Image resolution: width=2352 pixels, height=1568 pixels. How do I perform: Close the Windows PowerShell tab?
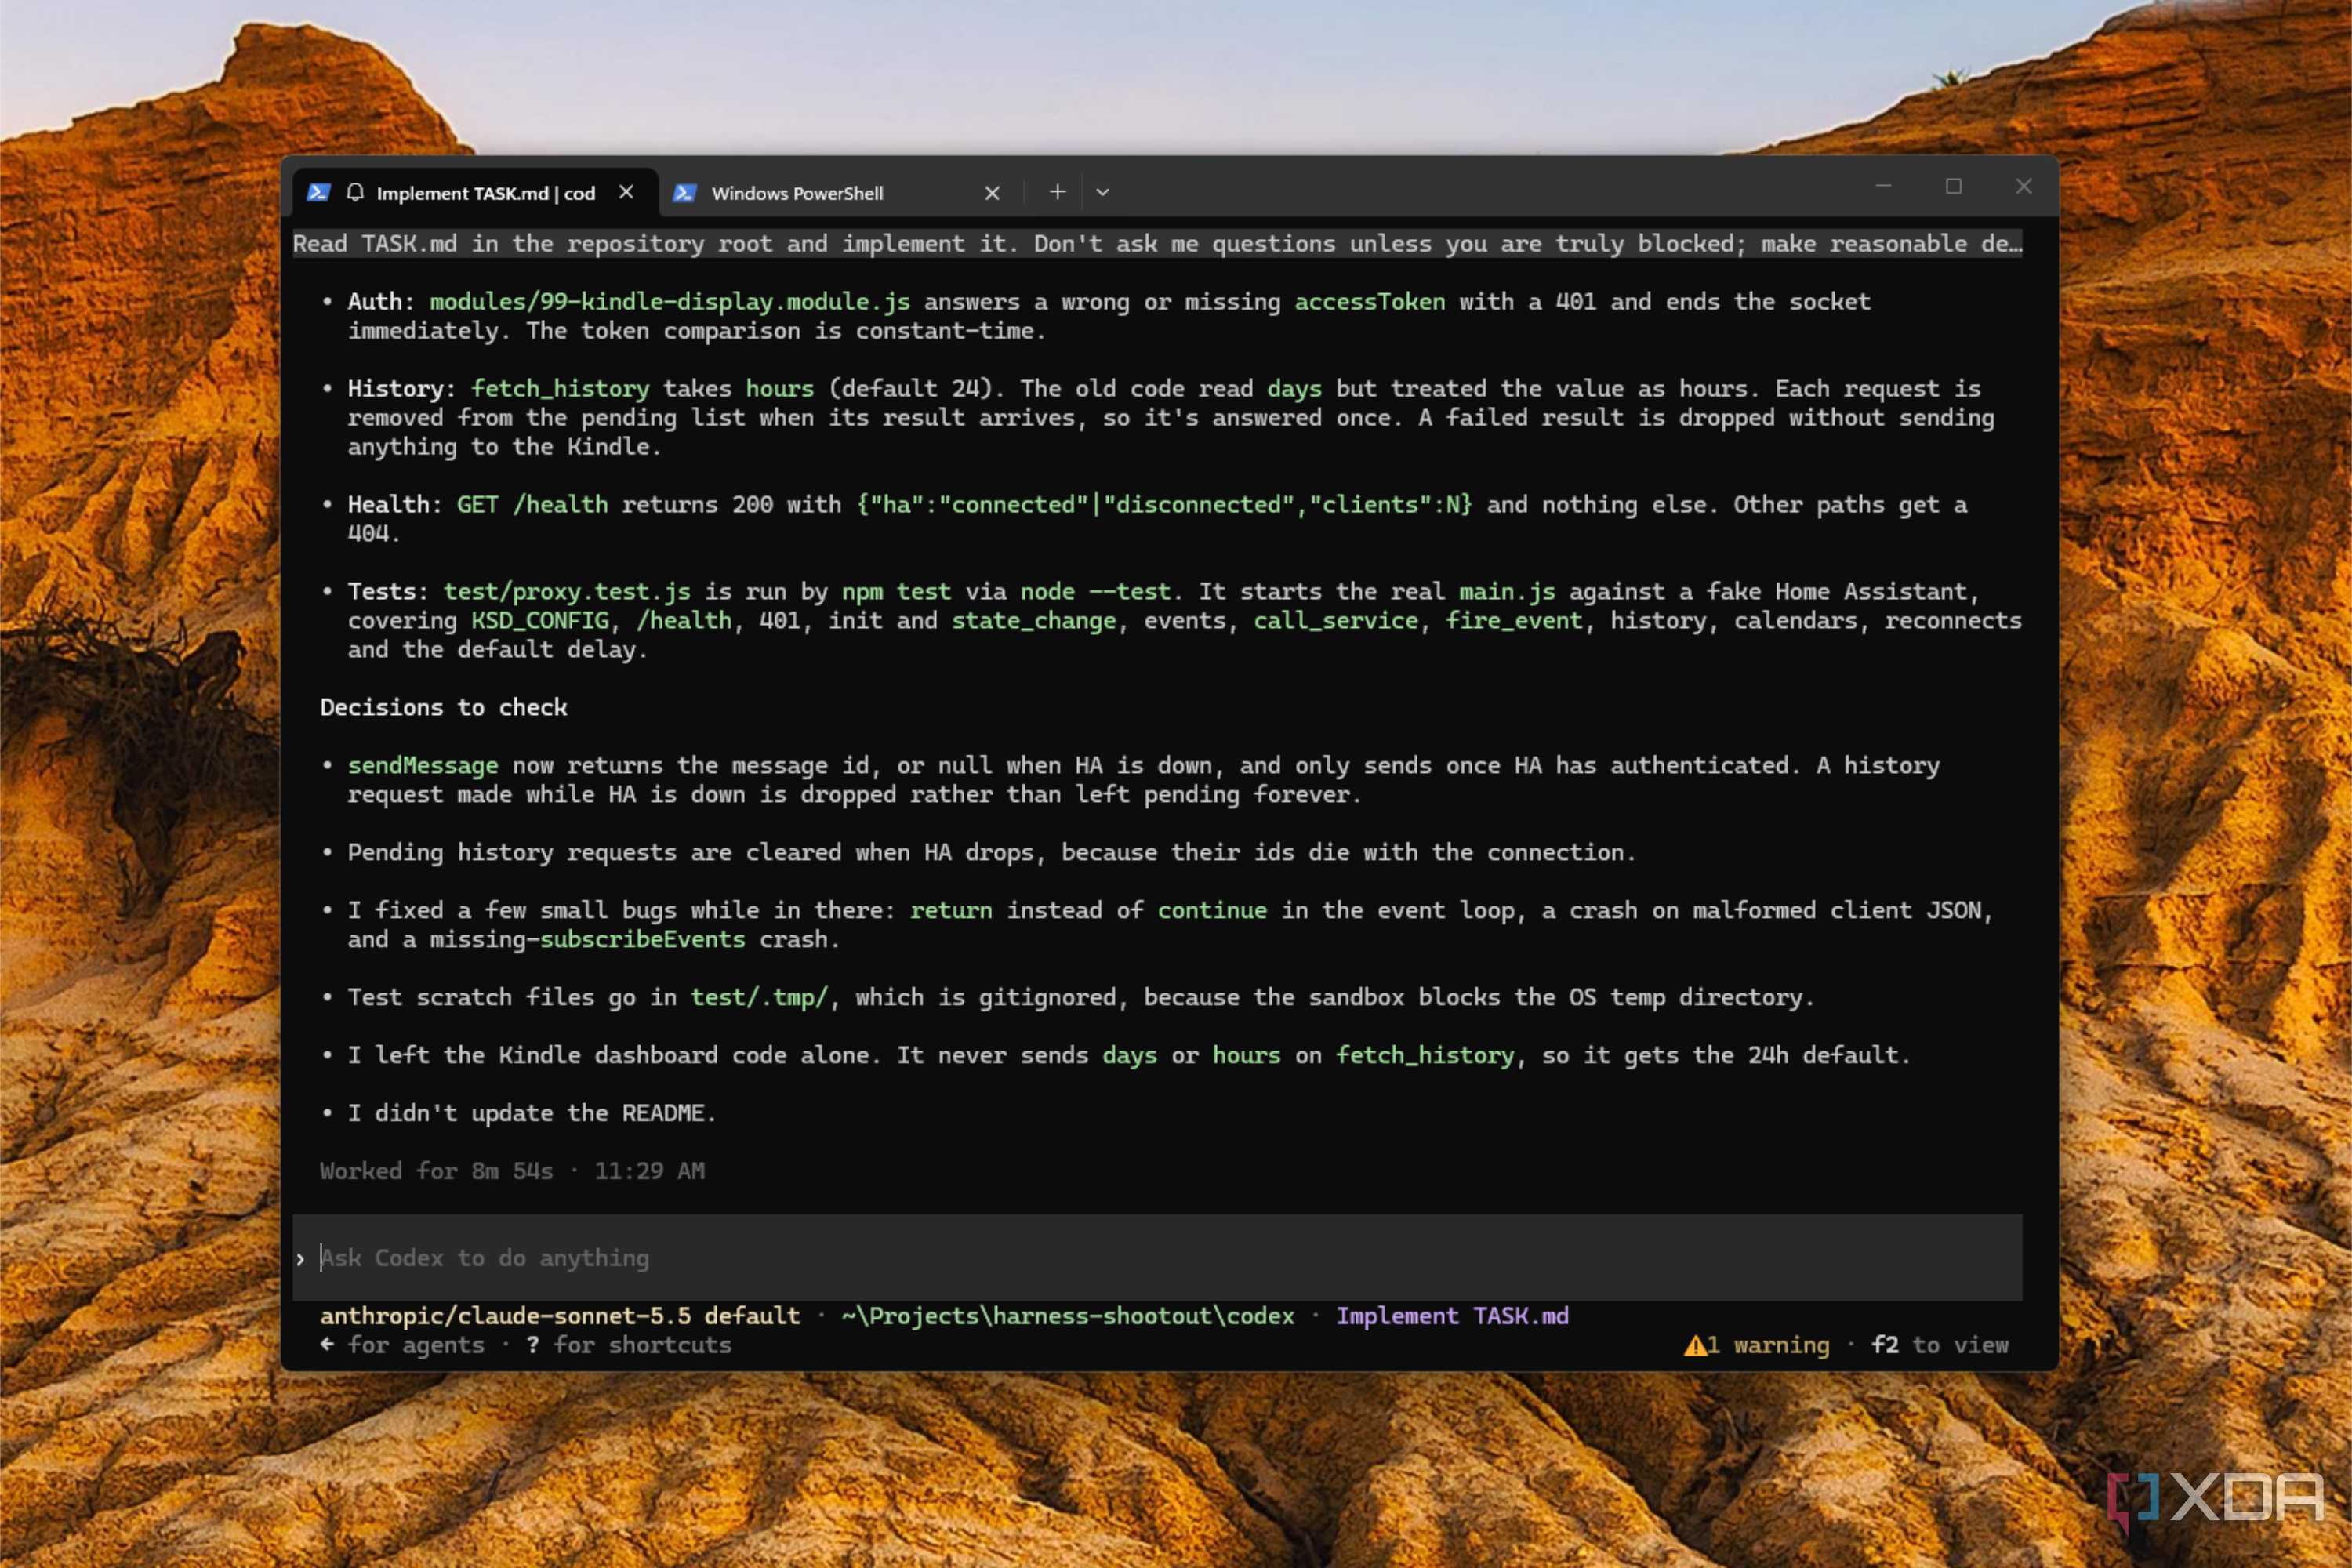pyautogui.click(x=992, y=193)
